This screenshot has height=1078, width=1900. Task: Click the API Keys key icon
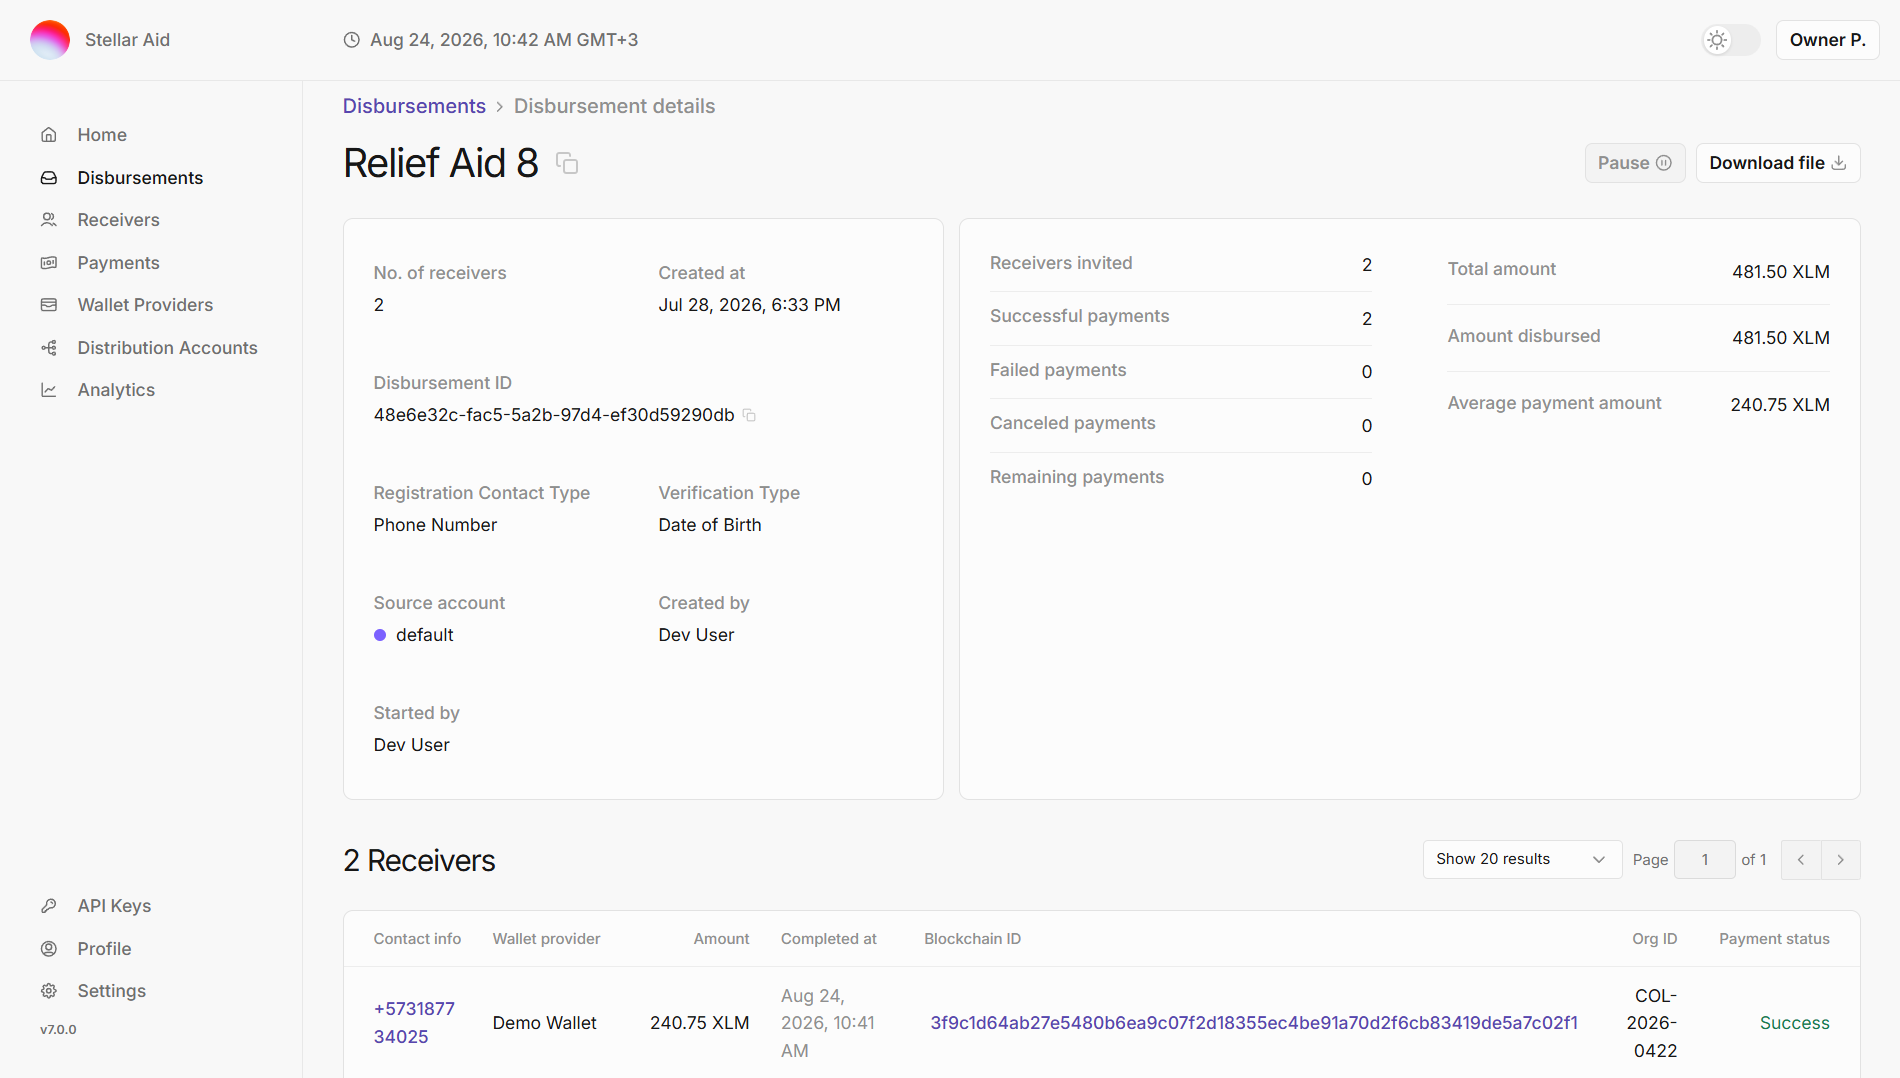coord(48,906)
